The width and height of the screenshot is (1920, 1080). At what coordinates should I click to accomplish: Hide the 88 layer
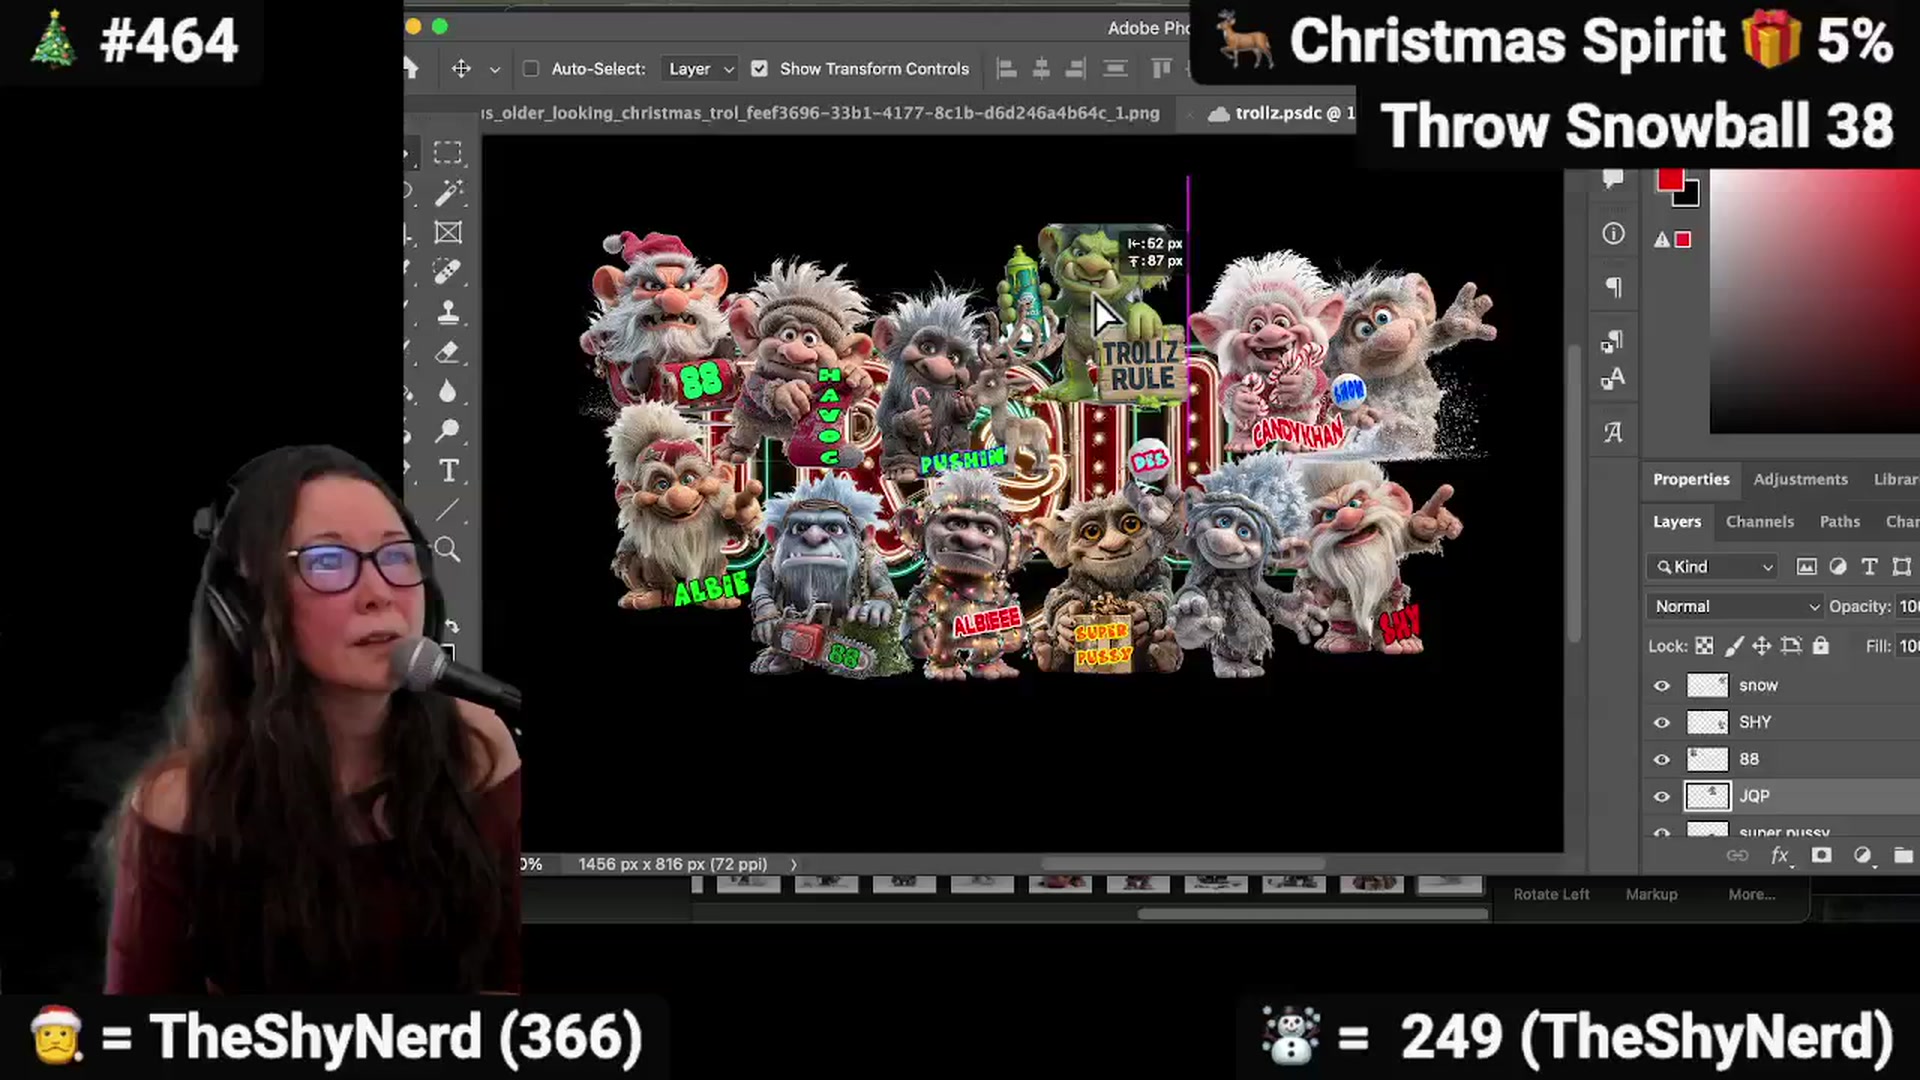pos(1662,759)
